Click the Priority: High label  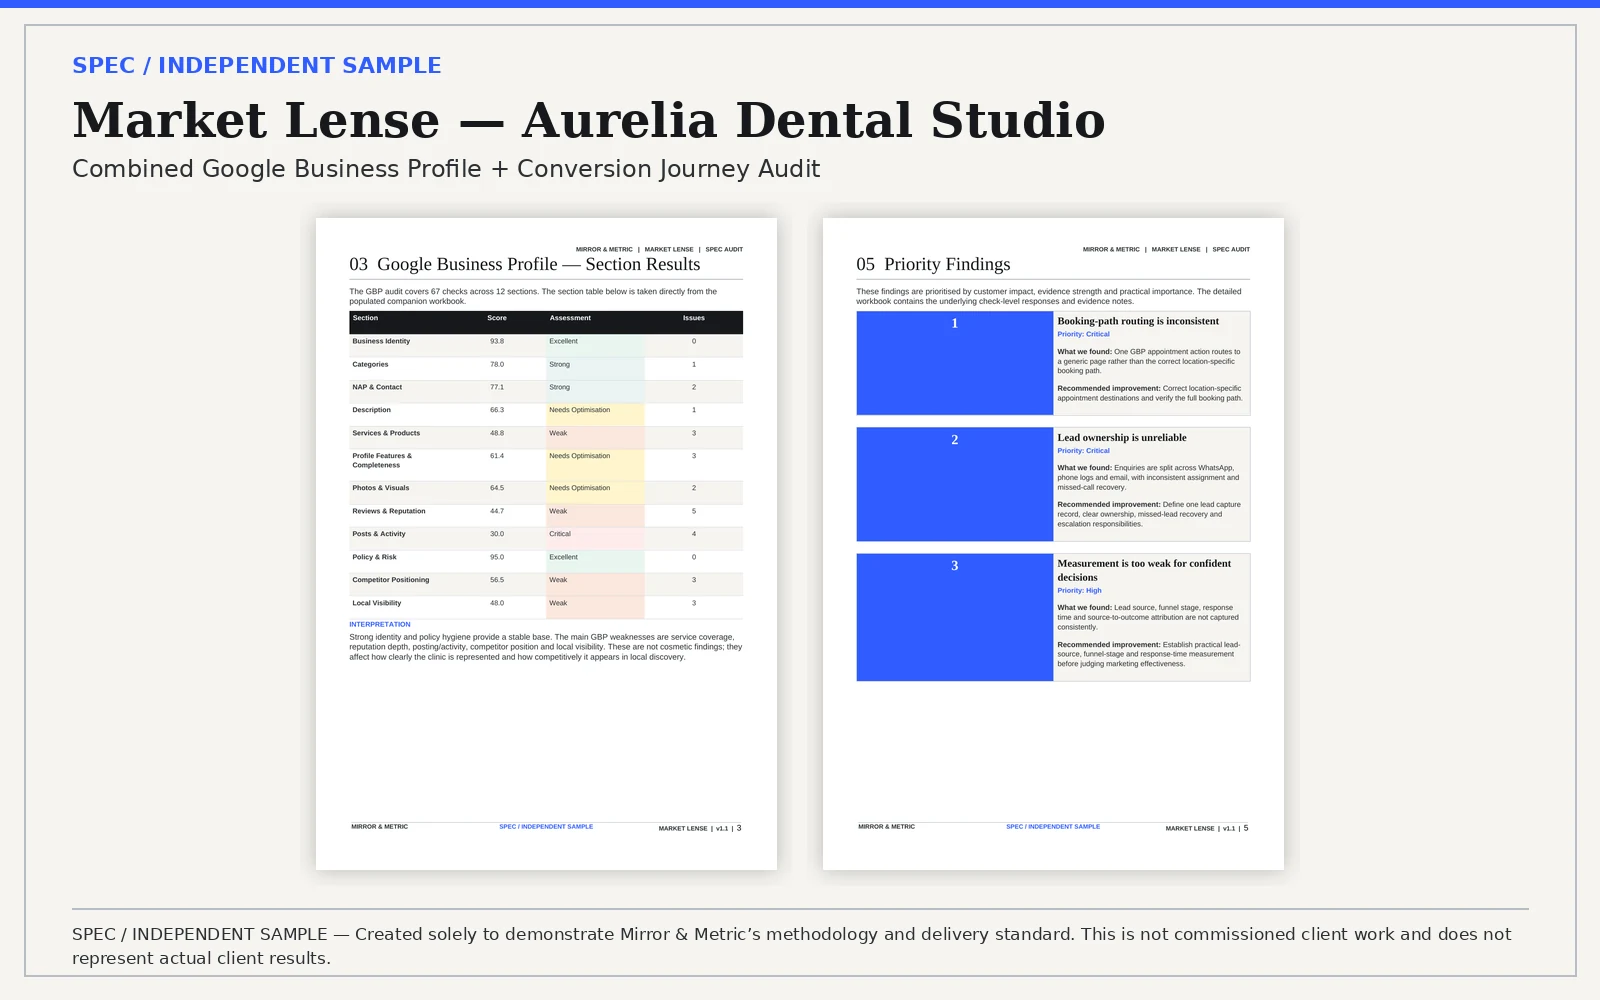(x=1079, y=591)
